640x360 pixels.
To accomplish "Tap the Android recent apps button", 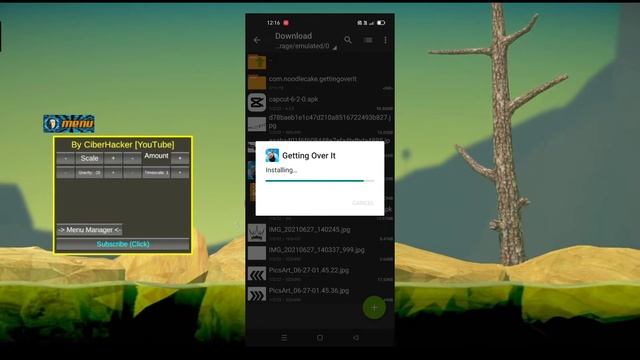I will click(284, 338).
